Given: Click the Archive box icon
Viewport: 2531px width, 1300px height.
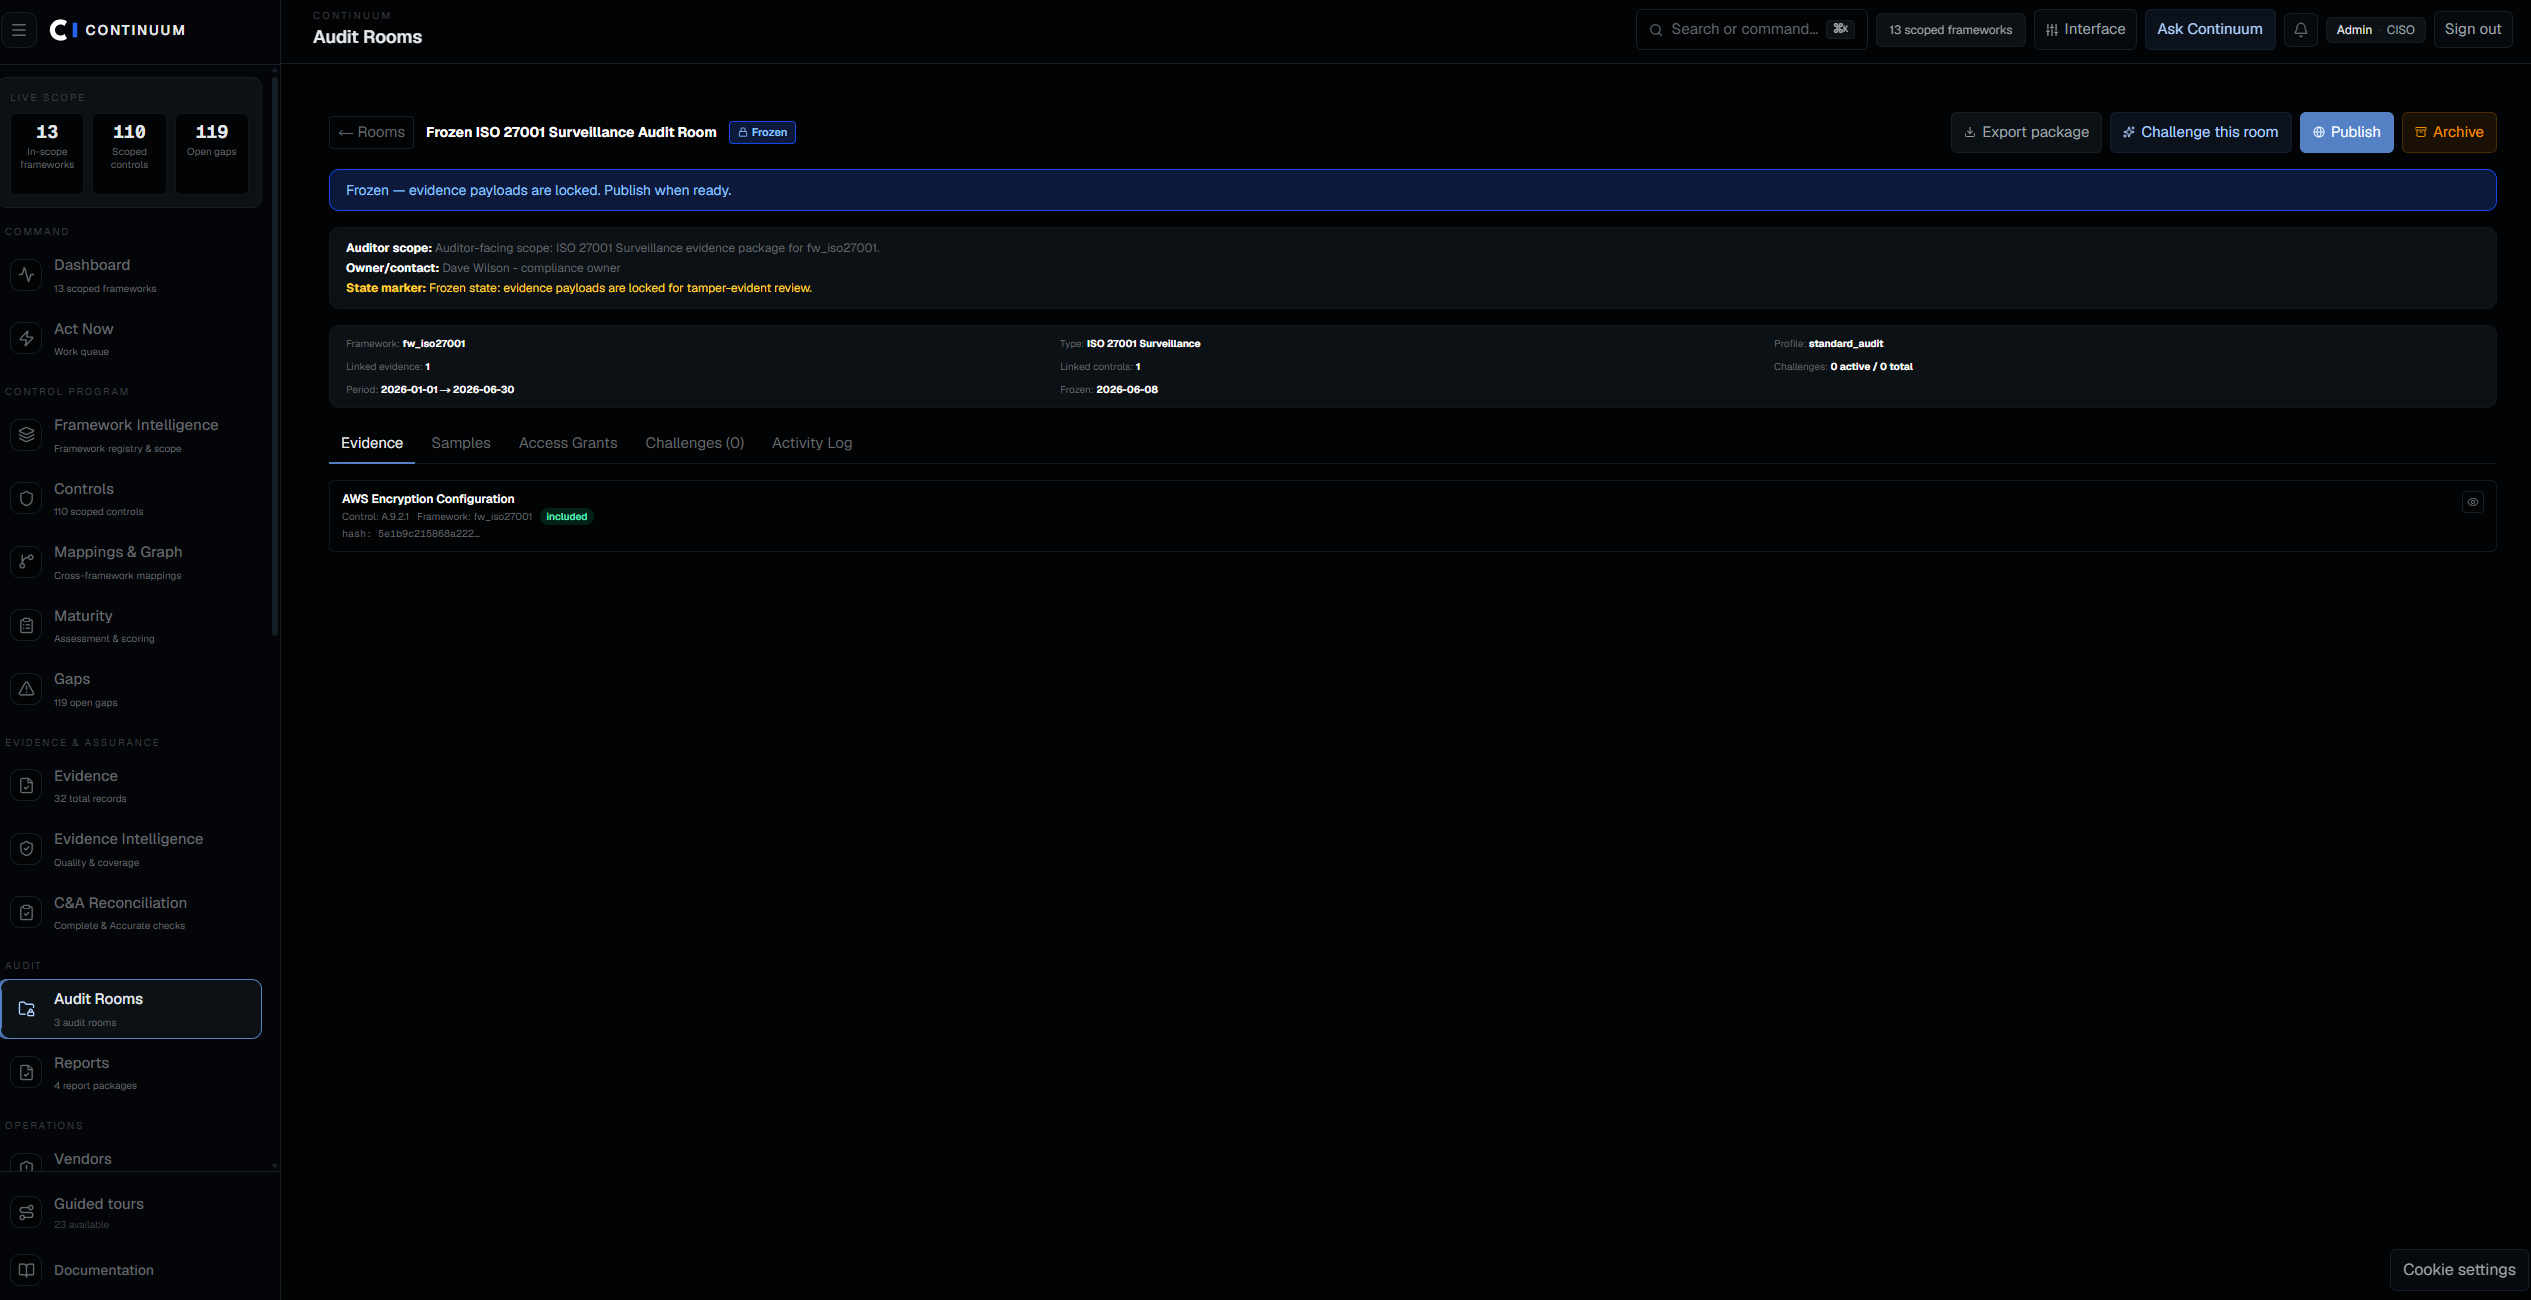Looking at the screenshot, I should [2421, 132].
